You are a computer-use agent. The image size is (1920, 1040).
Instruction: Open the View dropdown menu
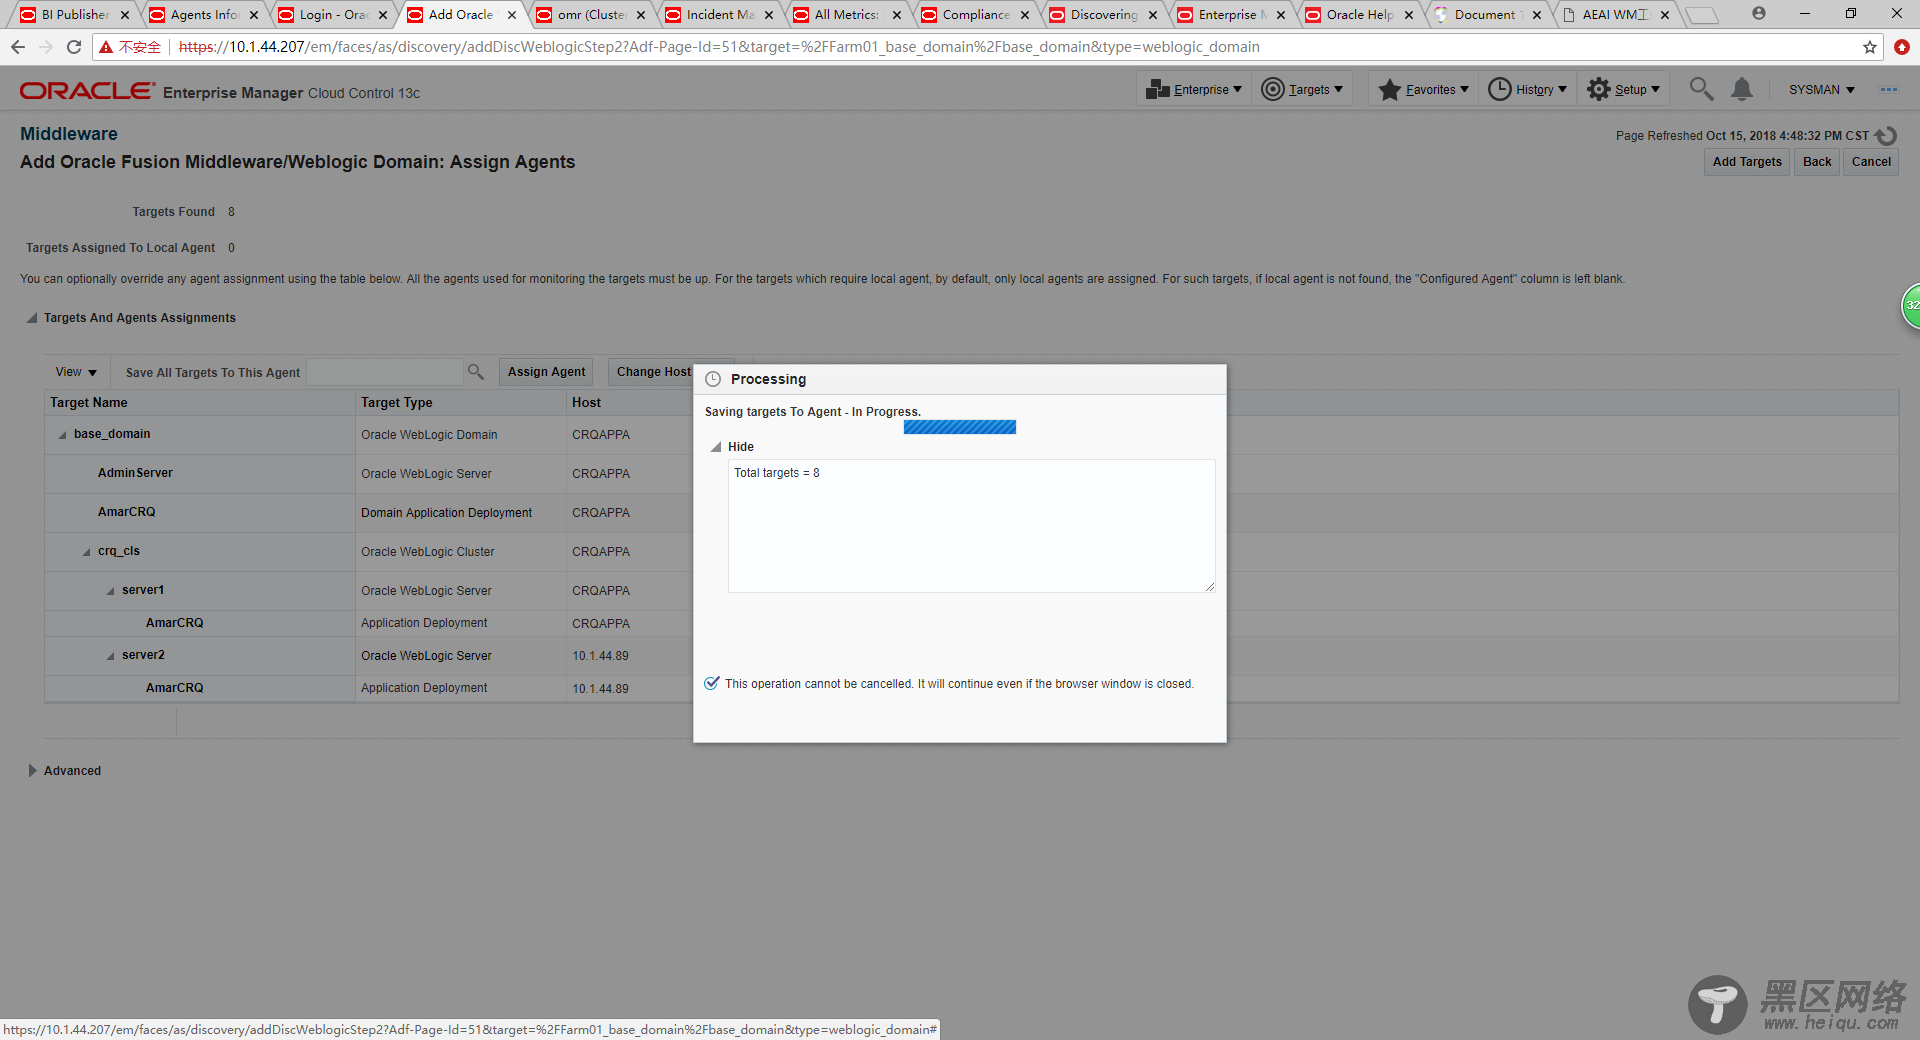[76, 372]
